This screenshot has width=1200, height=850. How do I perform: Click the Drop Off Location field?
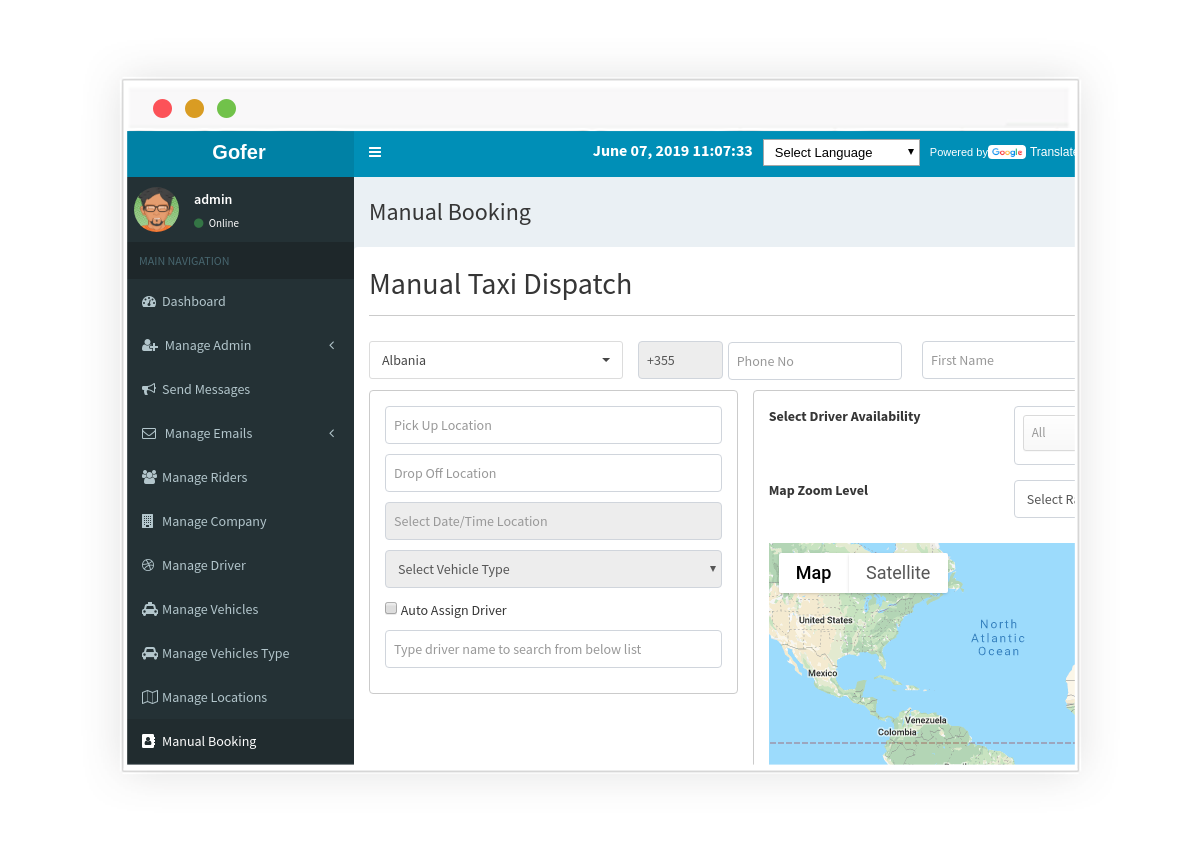tap(553, 473)
